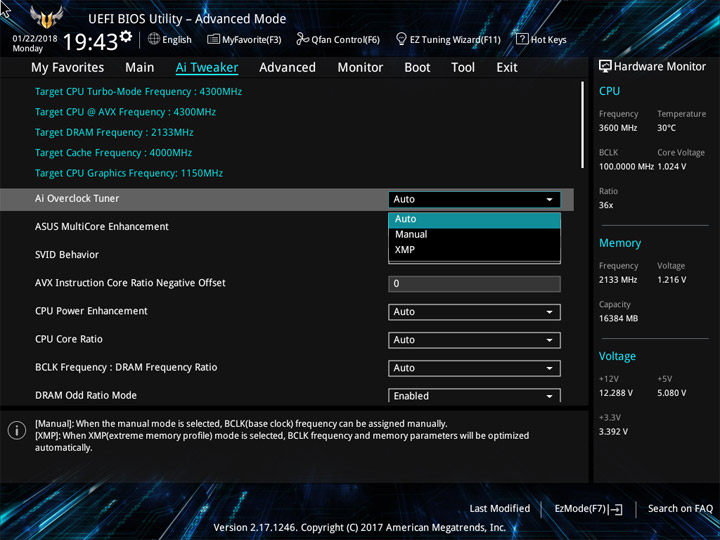
Task: Open the Boot tab
Action: pos(417,68)
